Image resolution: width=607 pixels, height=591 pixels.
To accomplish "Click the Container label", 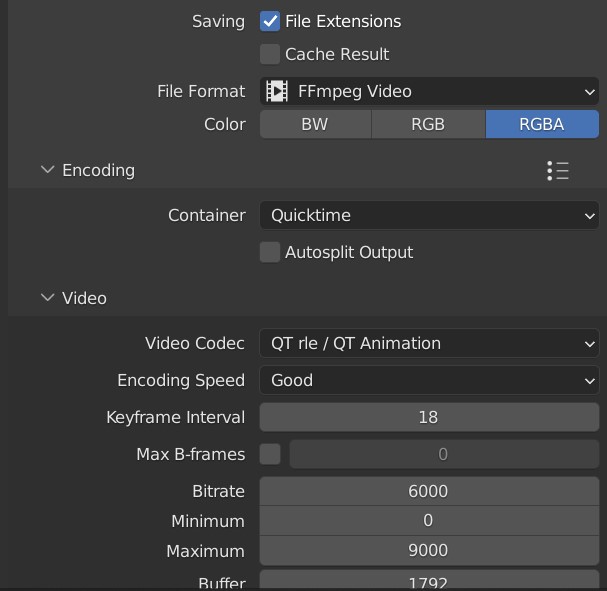I will (207, 215).
